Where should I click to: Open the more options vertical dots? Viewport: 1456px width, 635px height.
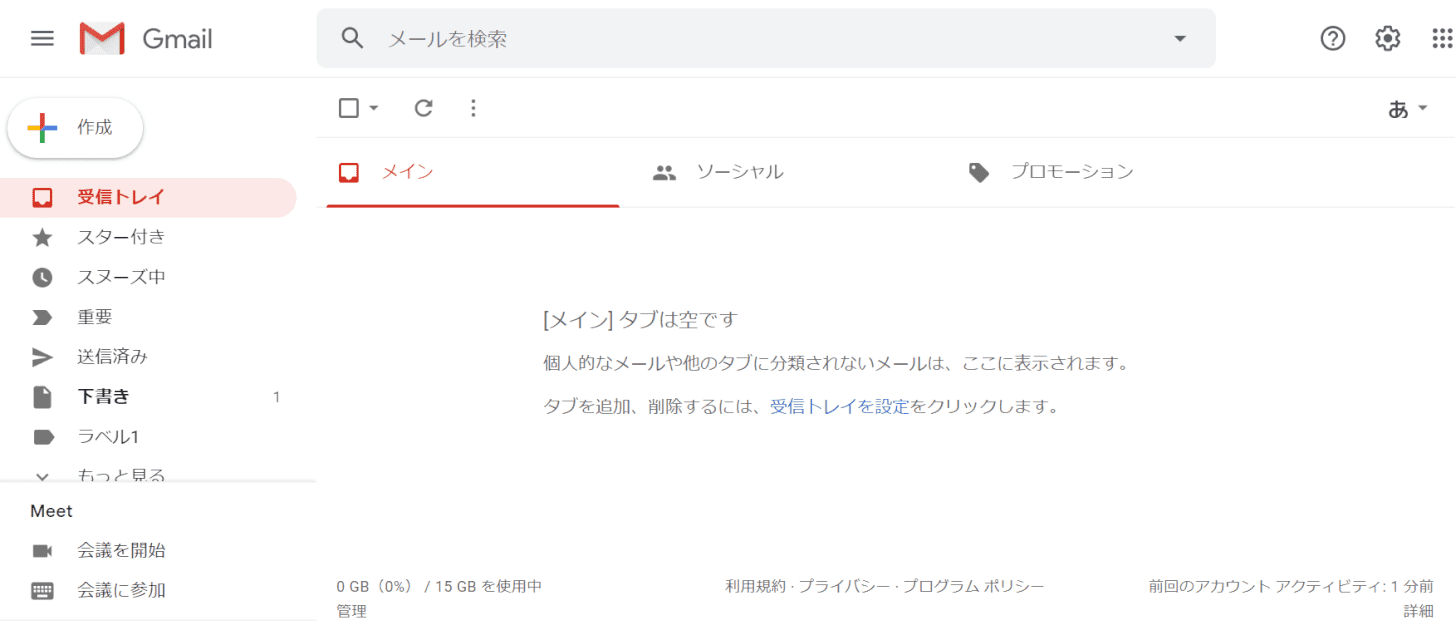point(474,108)
